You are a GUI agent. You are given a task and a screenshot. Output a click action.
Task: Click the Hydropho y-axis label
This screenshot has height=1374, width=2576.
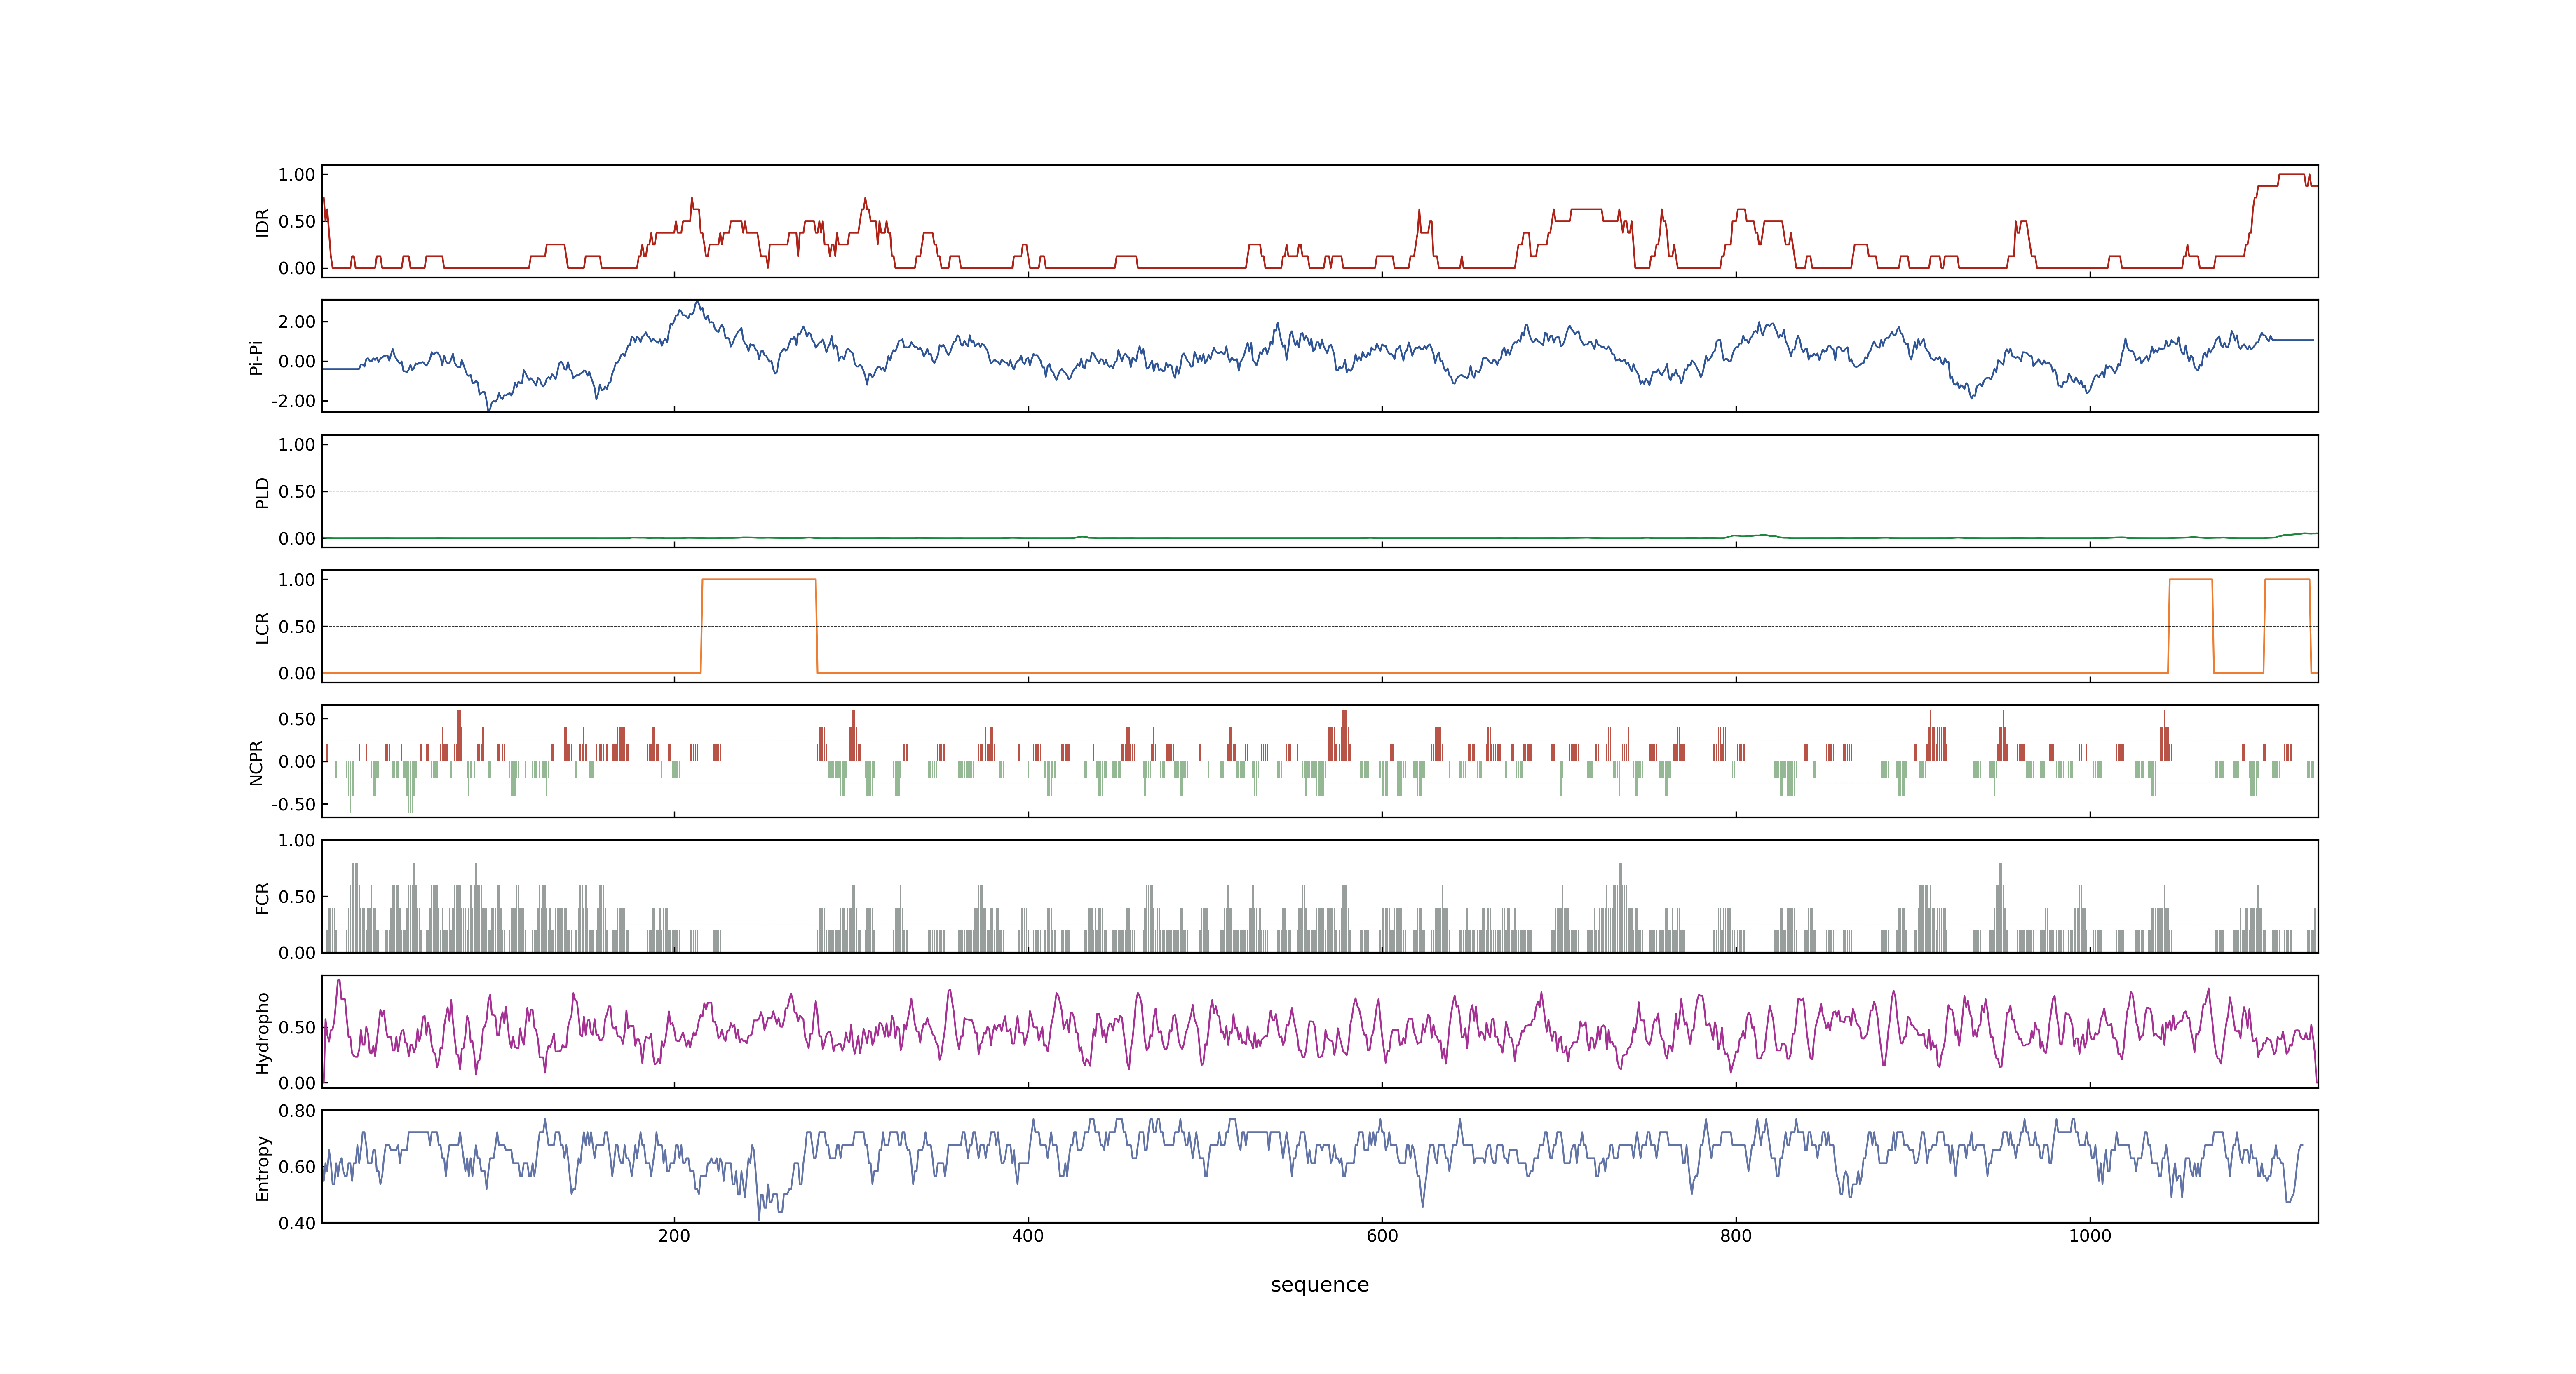262,1033
